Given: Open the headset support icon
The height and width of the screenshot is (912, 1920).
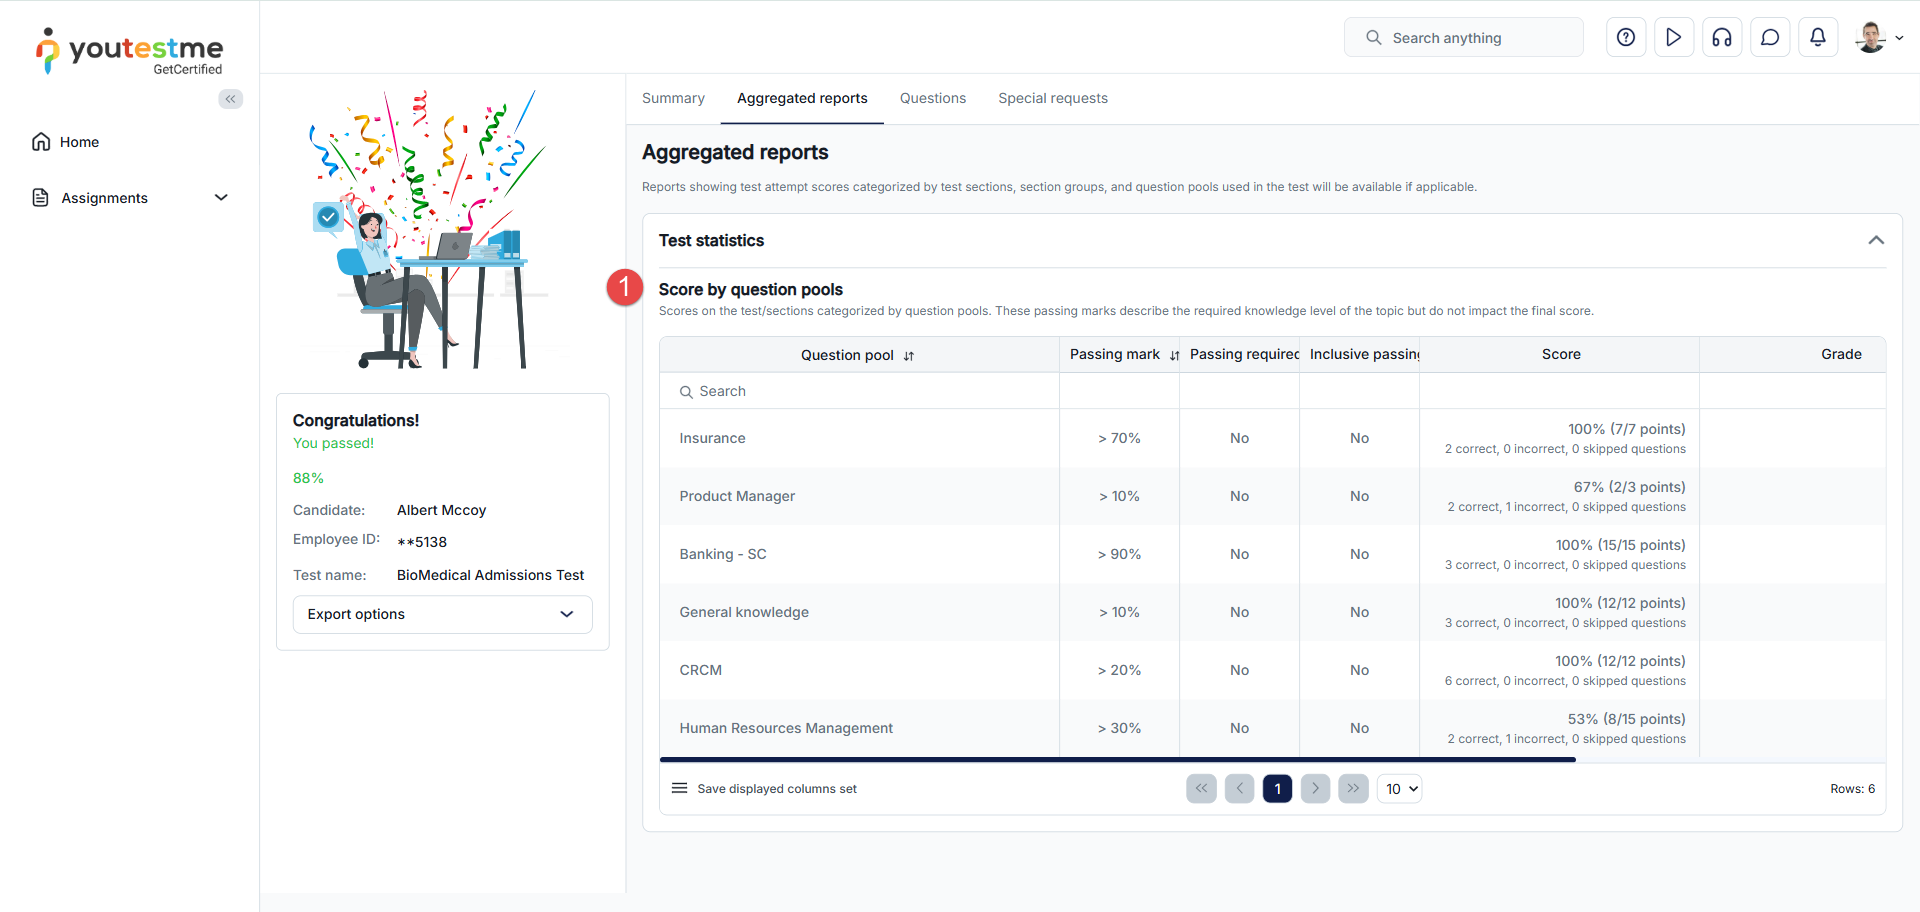Looking at the screenshot, I should point(1722,38).
